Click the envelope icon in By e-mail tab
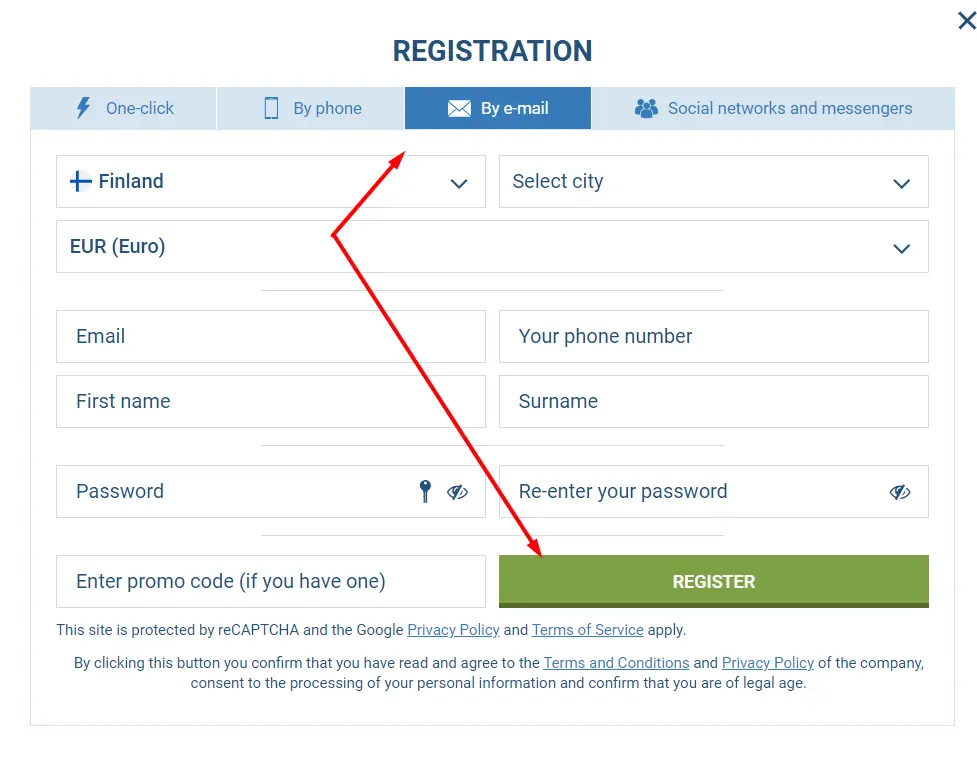The image size is (977, 757). point(459,108)
